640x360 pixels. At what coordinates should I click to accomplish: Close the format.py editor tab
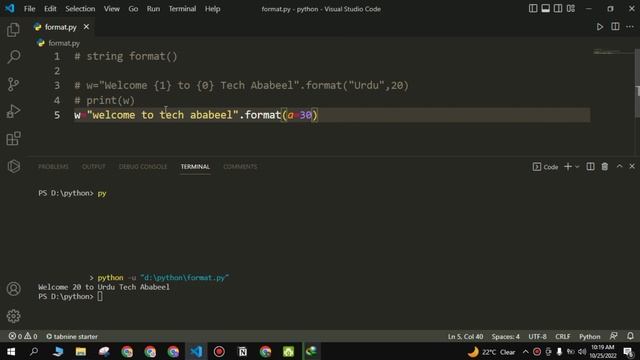click(x=86, y=27)
